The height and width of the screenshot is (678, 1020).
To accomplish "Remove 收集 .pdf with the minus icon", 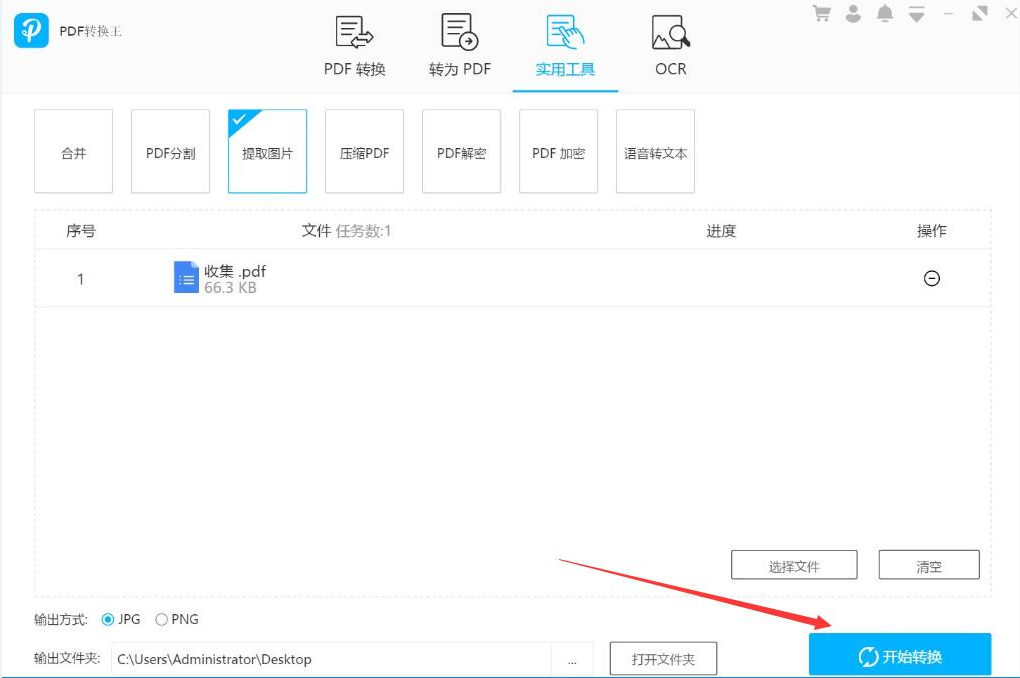I will (x=932, y=278).
